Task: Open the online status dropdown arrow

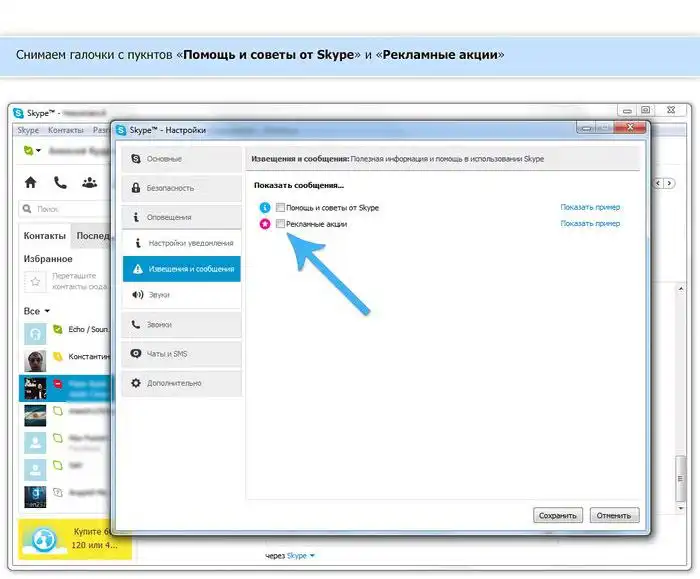Action: pyautogui.click(x=39, y=151)
